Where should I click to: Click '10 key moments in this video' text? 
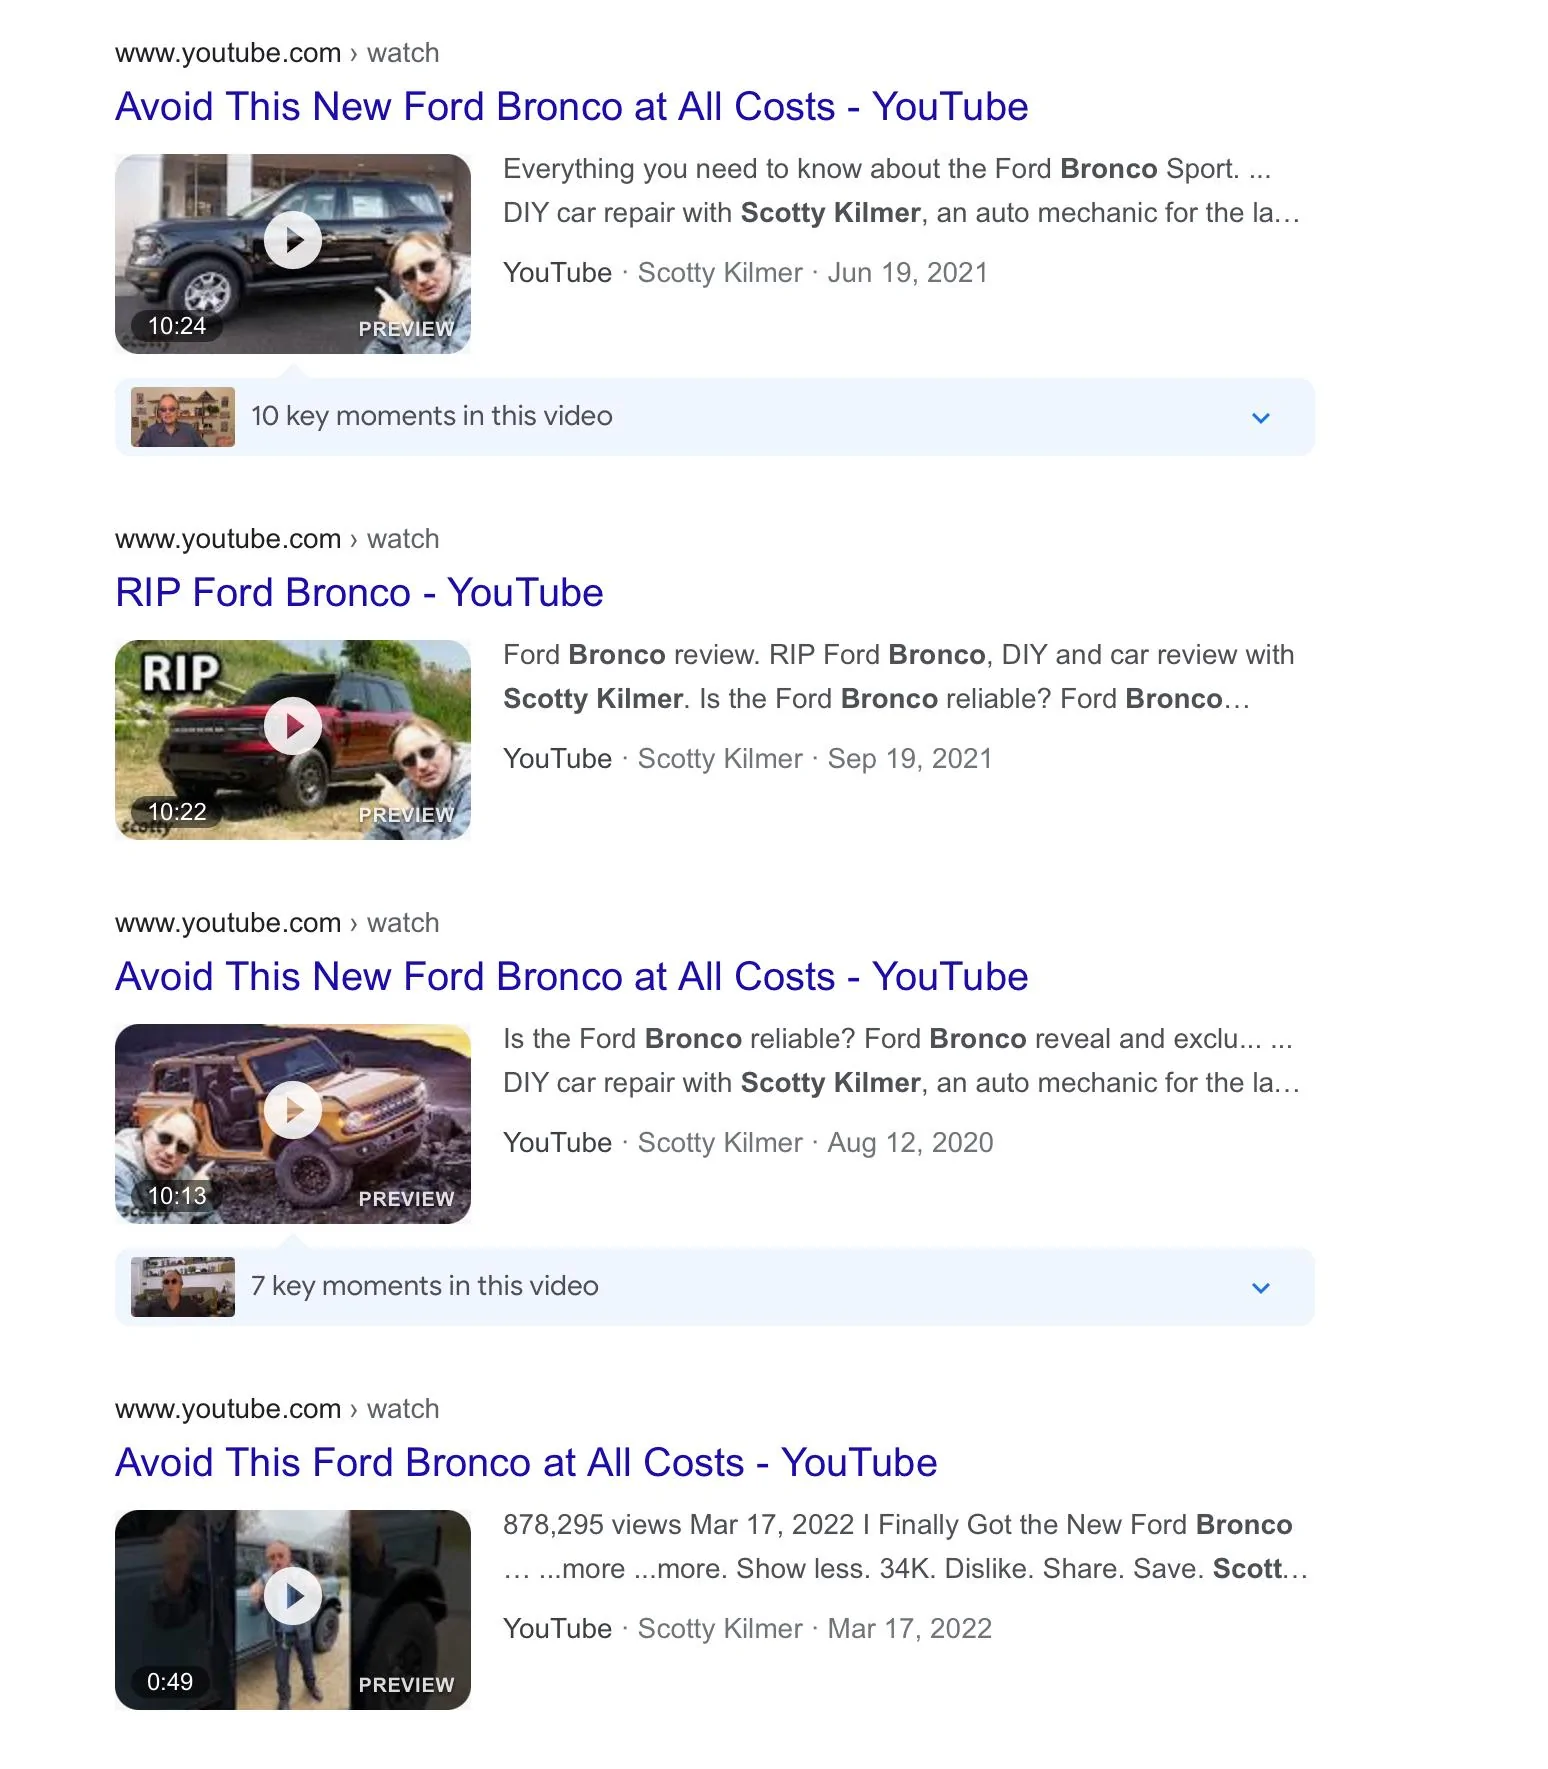(432, 416)
